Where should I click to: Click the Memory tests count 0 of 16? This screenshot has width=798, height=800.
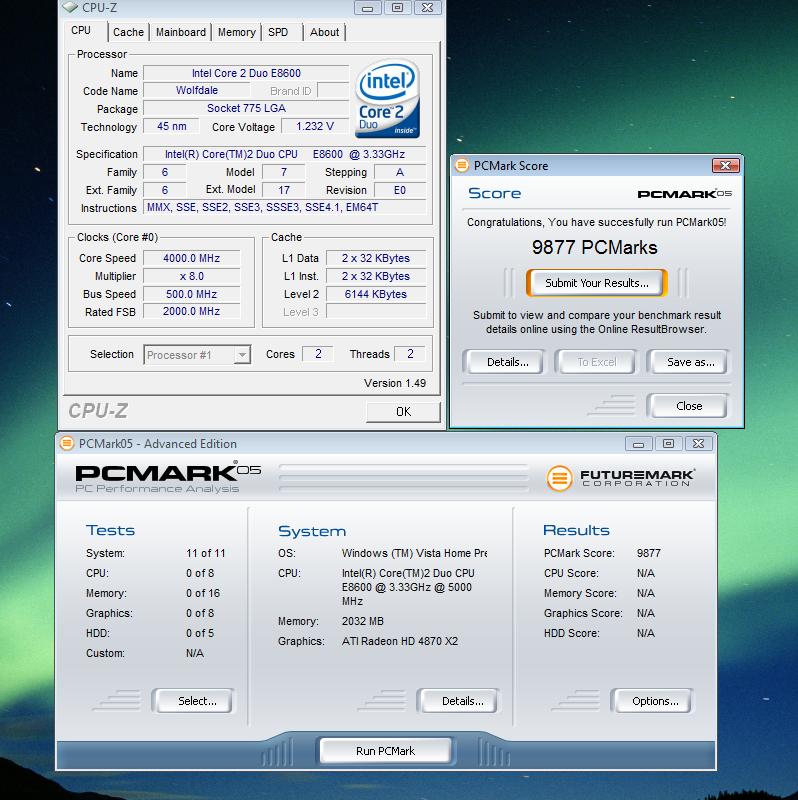[203, 593]
